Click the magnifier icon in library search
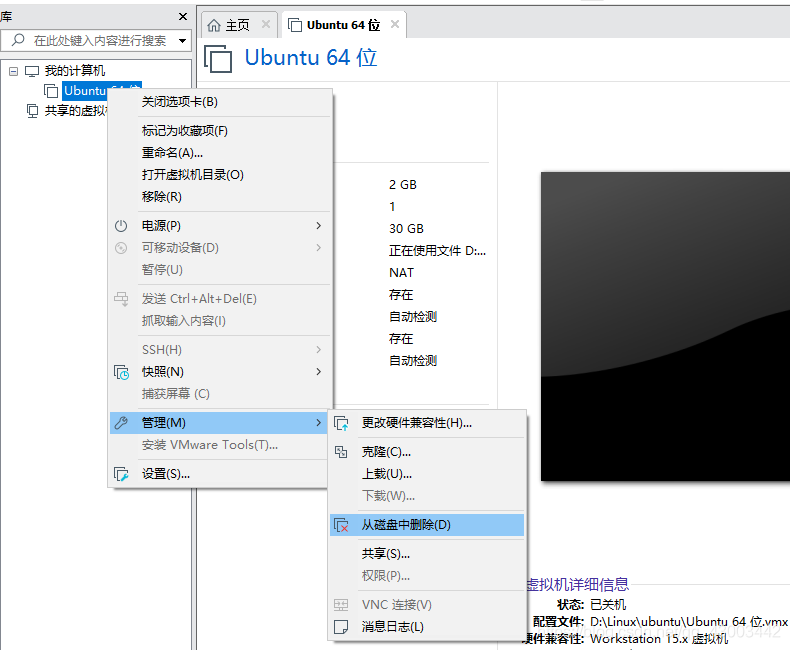This screenshot has height=650, width=790. [18, 40]
